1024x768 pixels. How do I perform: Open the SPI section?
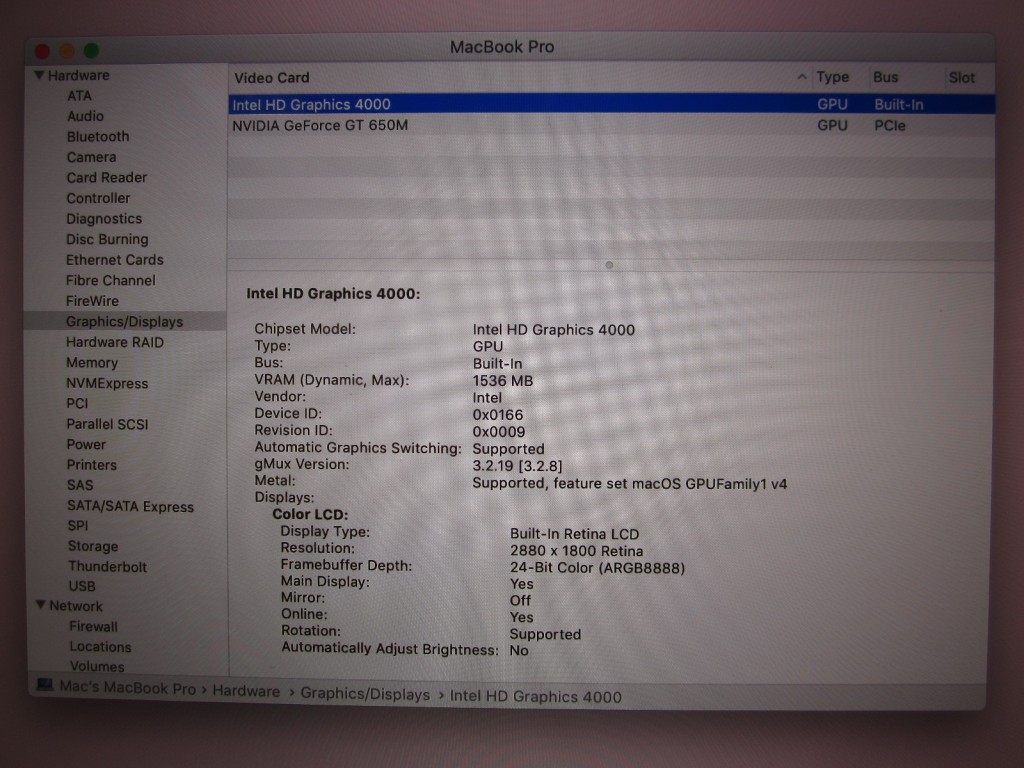(78, 526)
